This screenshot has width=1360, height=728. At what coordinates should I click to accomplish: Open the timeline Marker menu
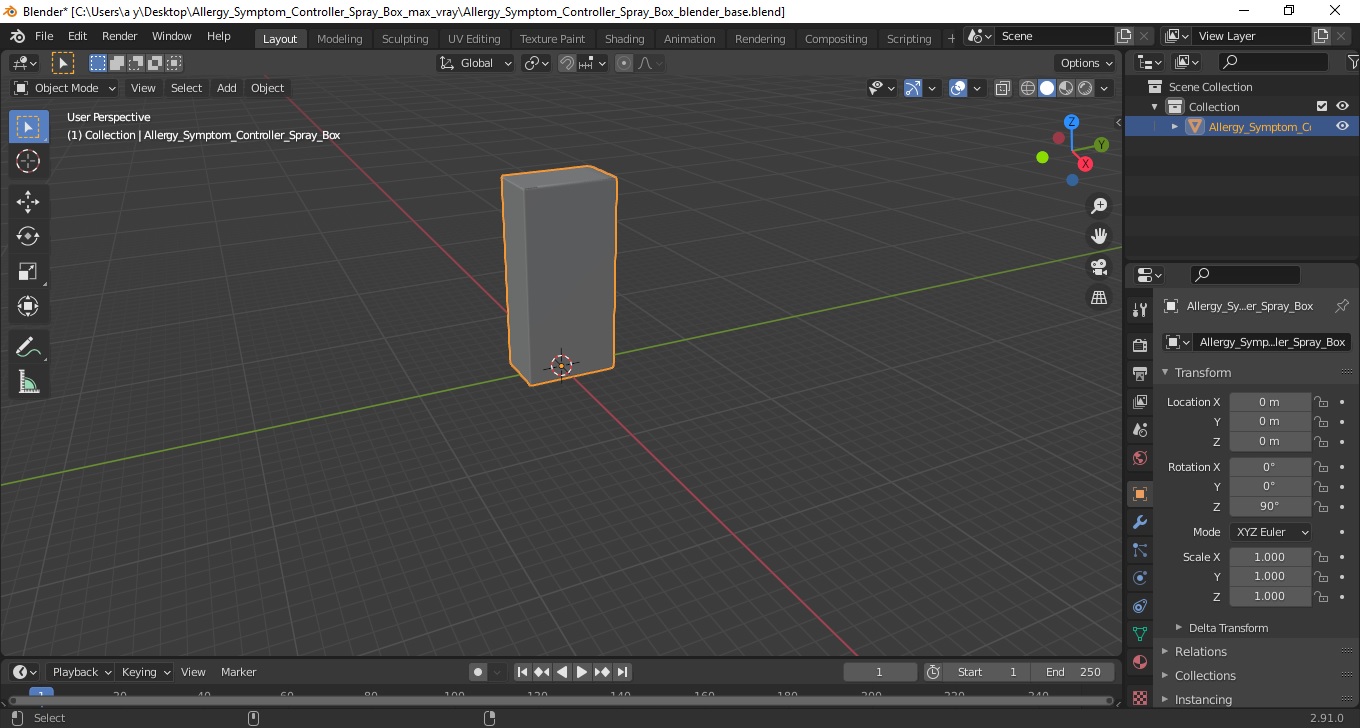coord(239,672)
